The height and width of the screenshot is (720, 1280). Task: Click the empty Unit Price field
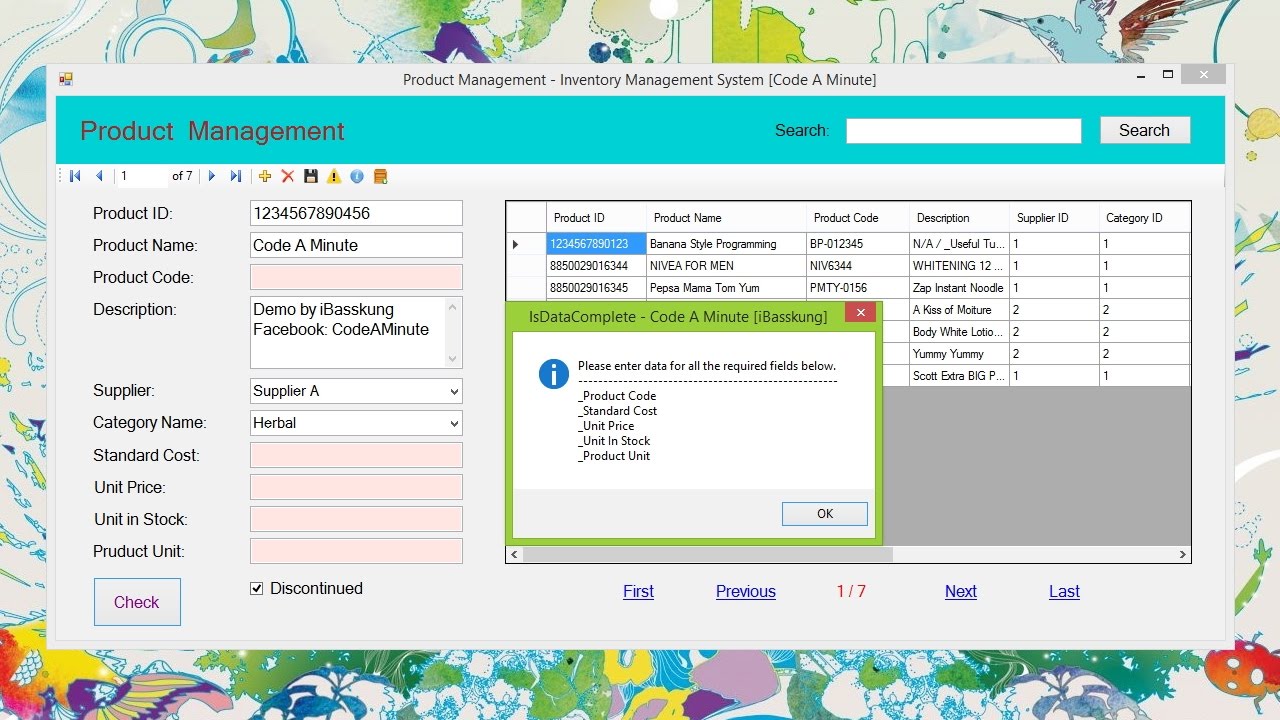[x=356, y=487]
